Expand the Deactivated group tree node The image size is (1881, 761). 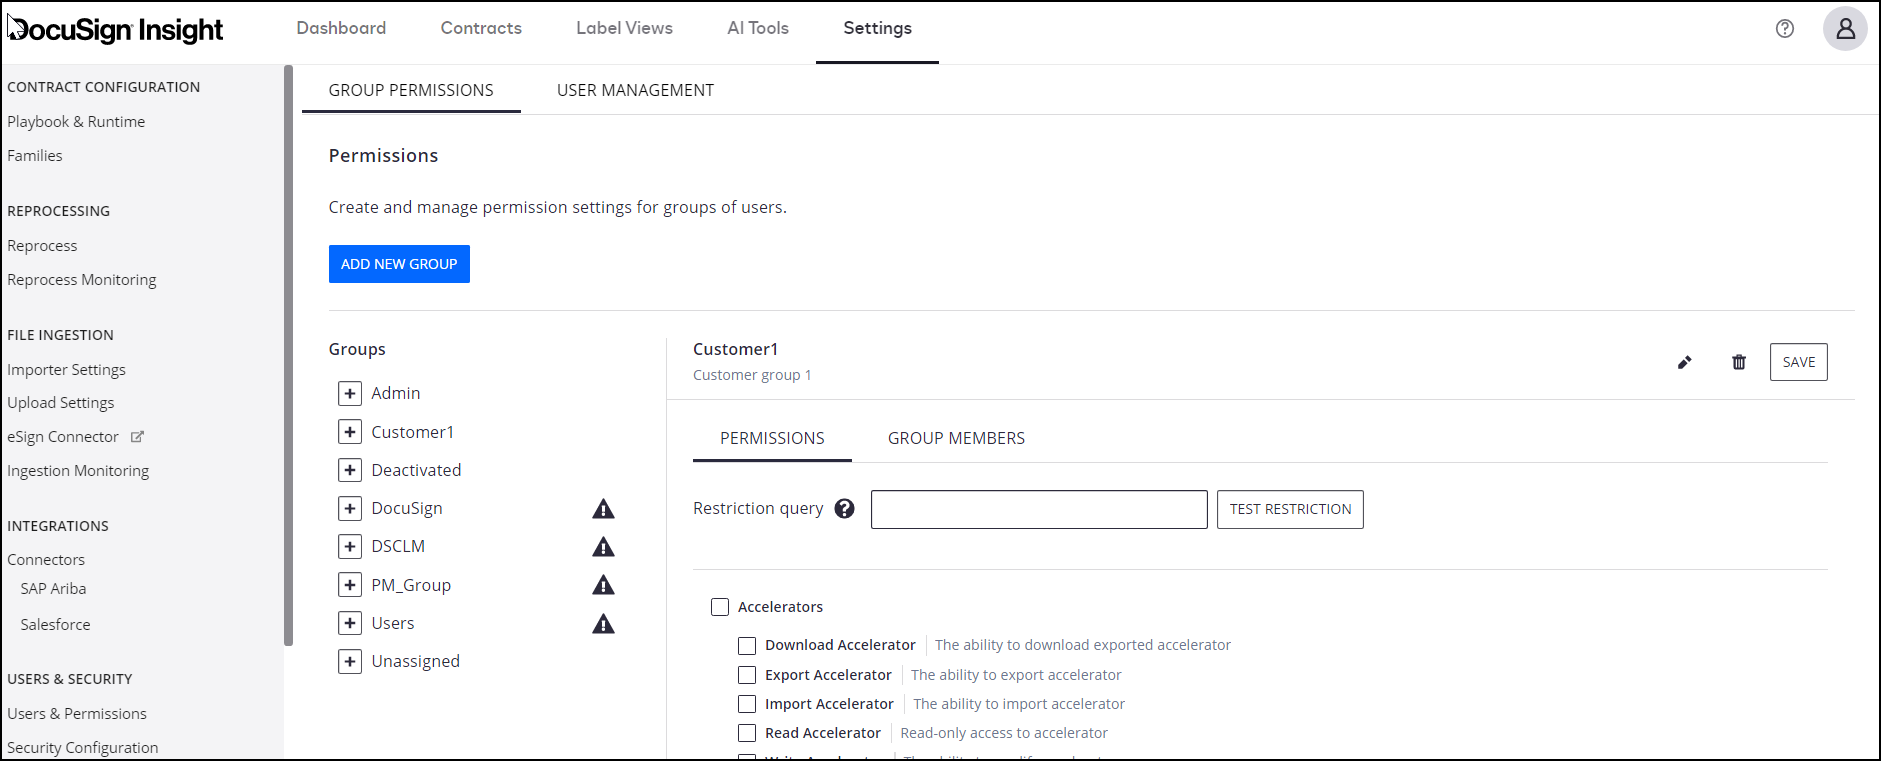350,471
